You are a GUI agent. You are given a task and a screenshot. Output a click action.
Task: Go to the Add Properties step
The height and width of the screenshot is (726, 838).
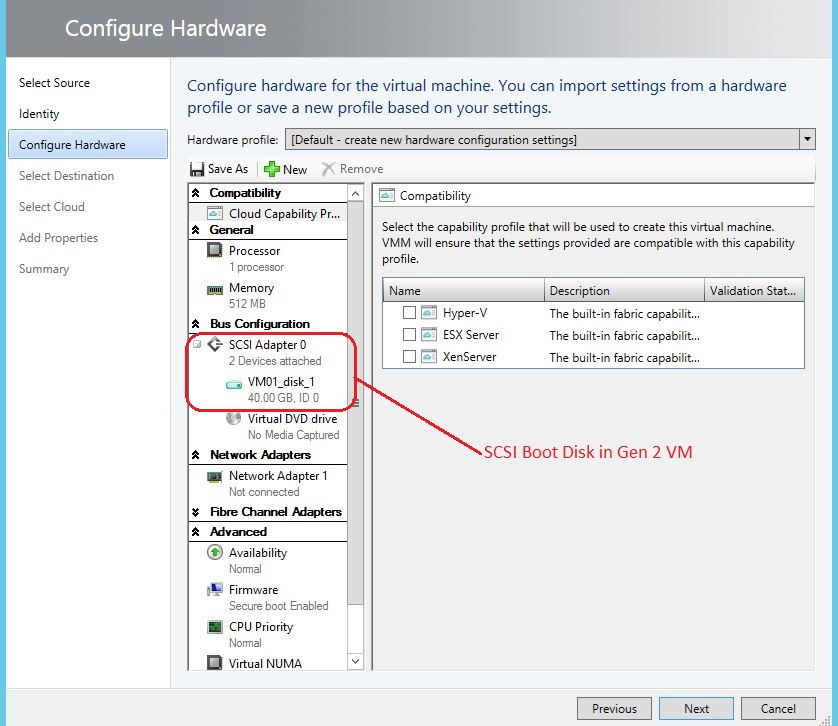pos(58,238)
